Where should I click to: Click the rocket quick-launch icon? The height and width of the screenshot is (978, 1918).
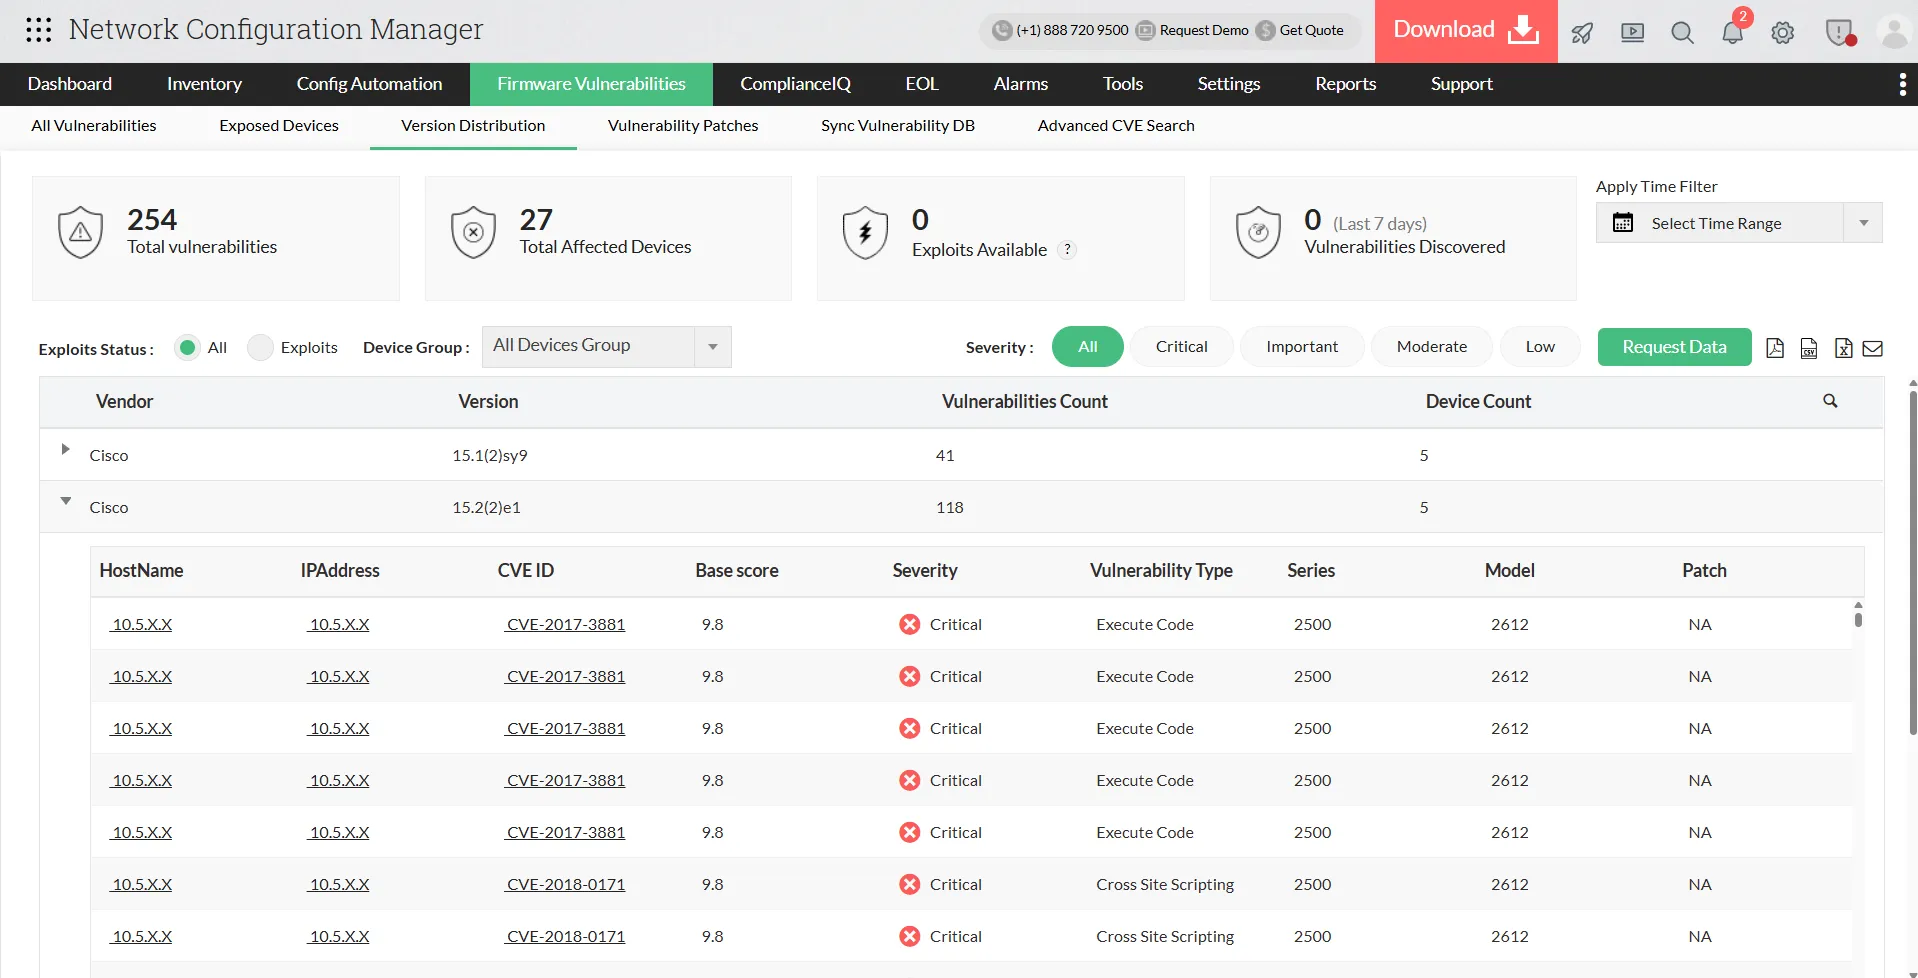tap(1582, 33)
